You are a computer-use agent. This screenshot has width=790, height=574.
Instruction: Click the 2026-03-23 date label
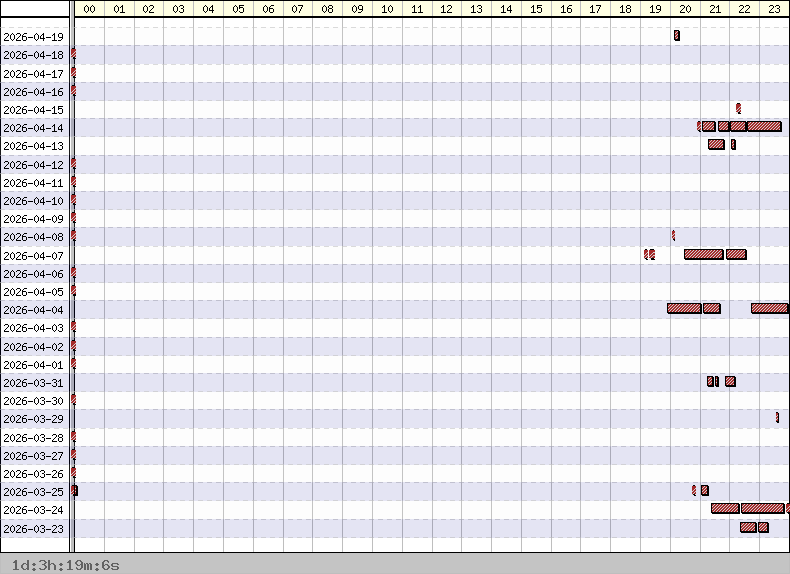coord(34,528)
